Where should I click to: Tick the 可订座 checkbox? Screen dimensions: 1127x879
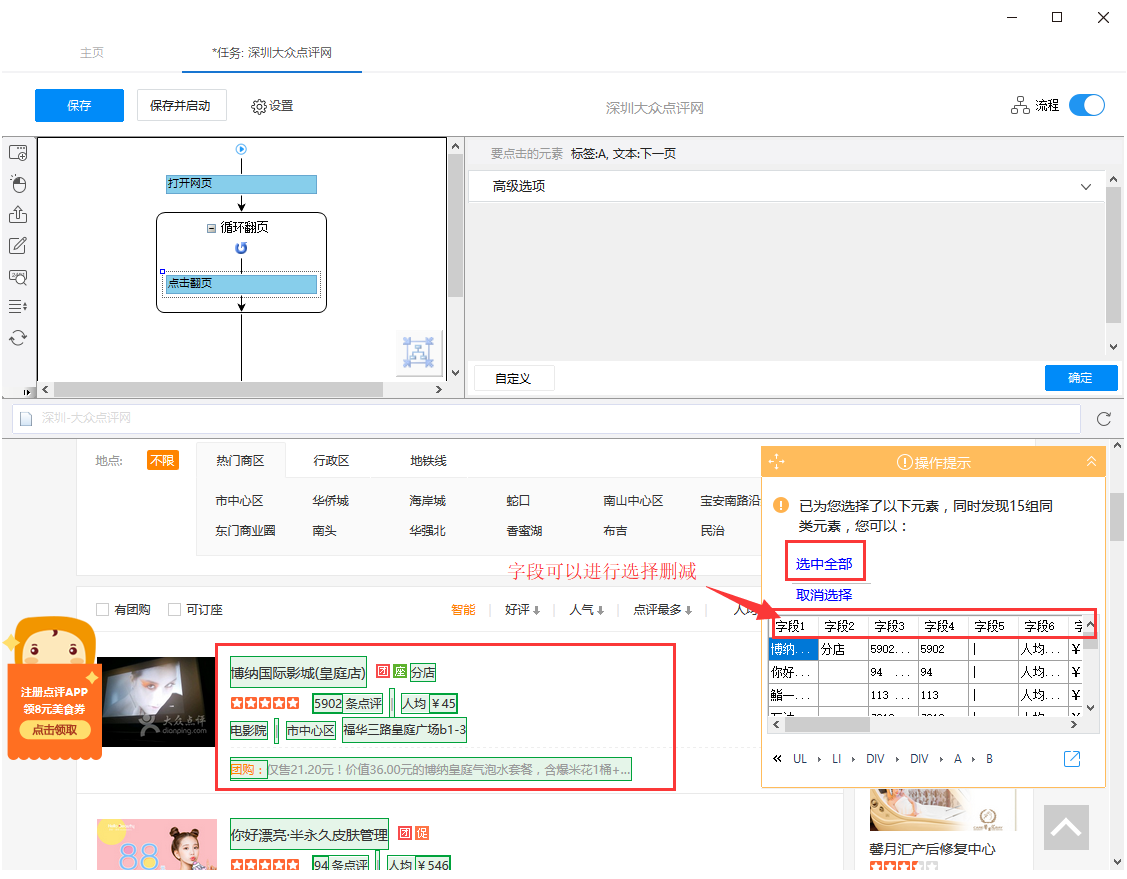click(x=175, y=610)
